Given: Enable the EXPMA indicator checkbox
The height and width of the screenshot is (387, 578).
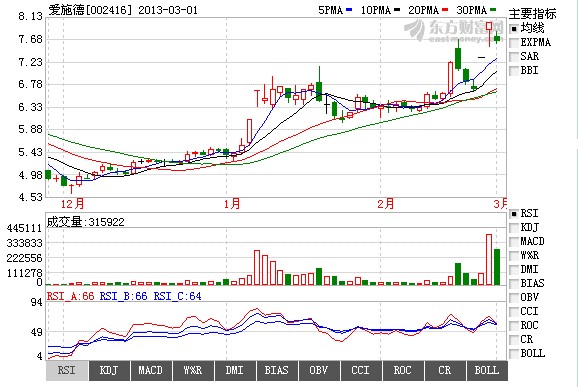Looking at the screenshot, I should (x=514, y=43).
